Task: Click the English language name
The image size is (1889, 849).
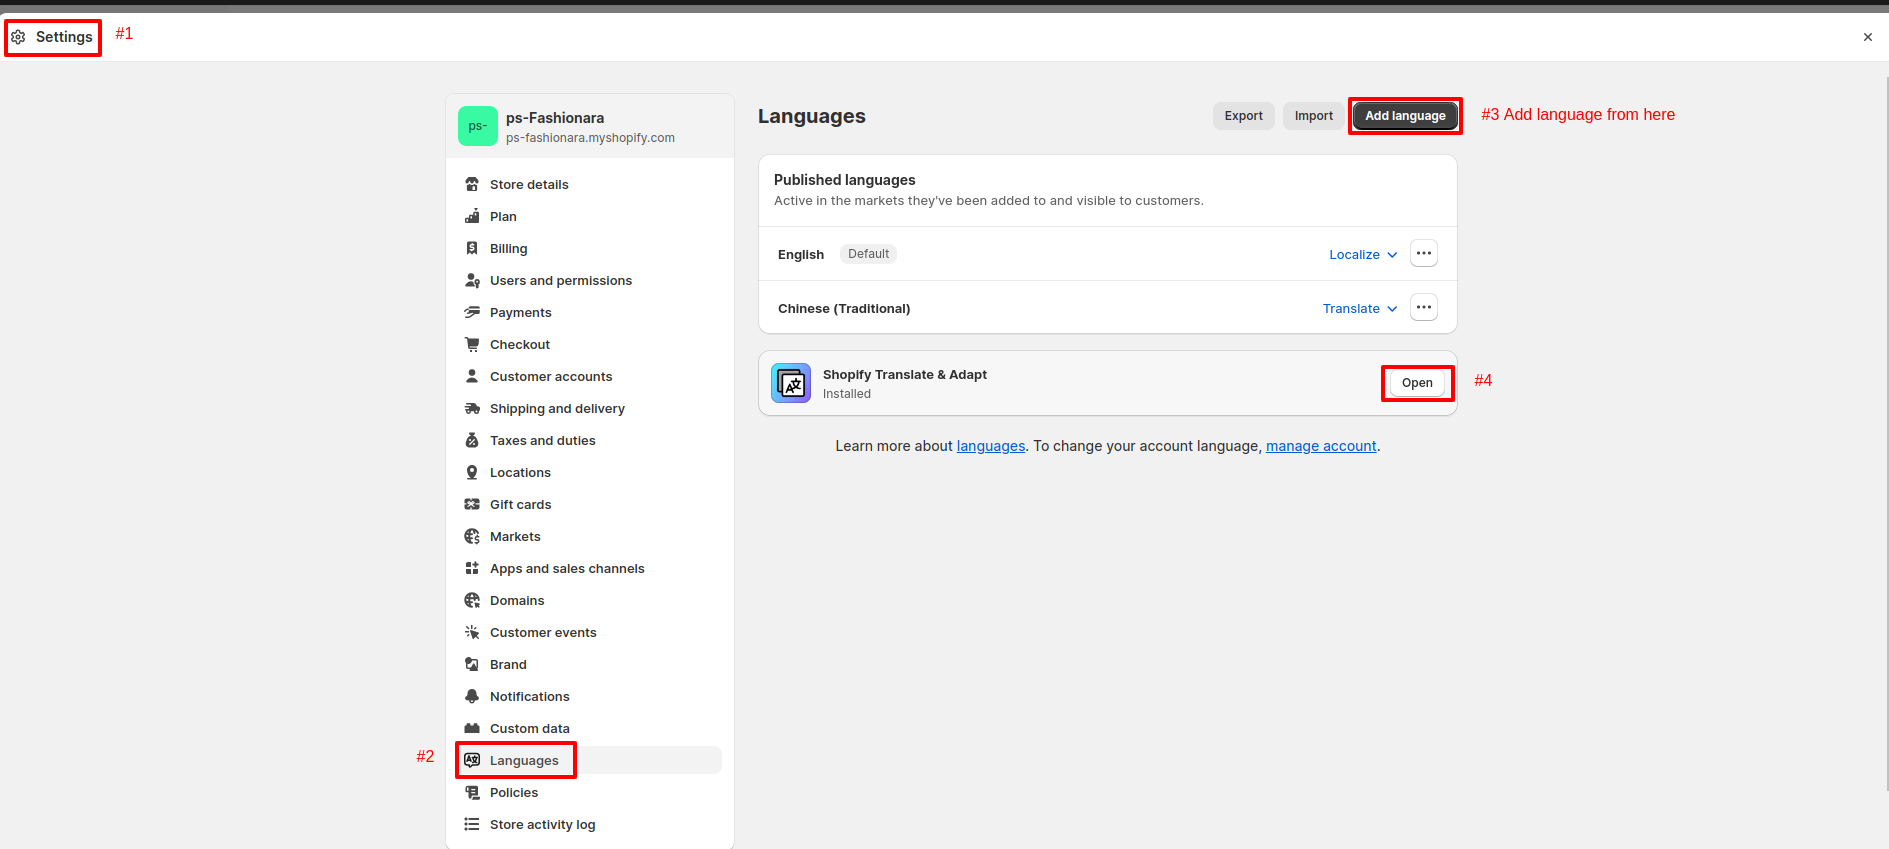Action: pyautogui.click(x=801, y=254)
